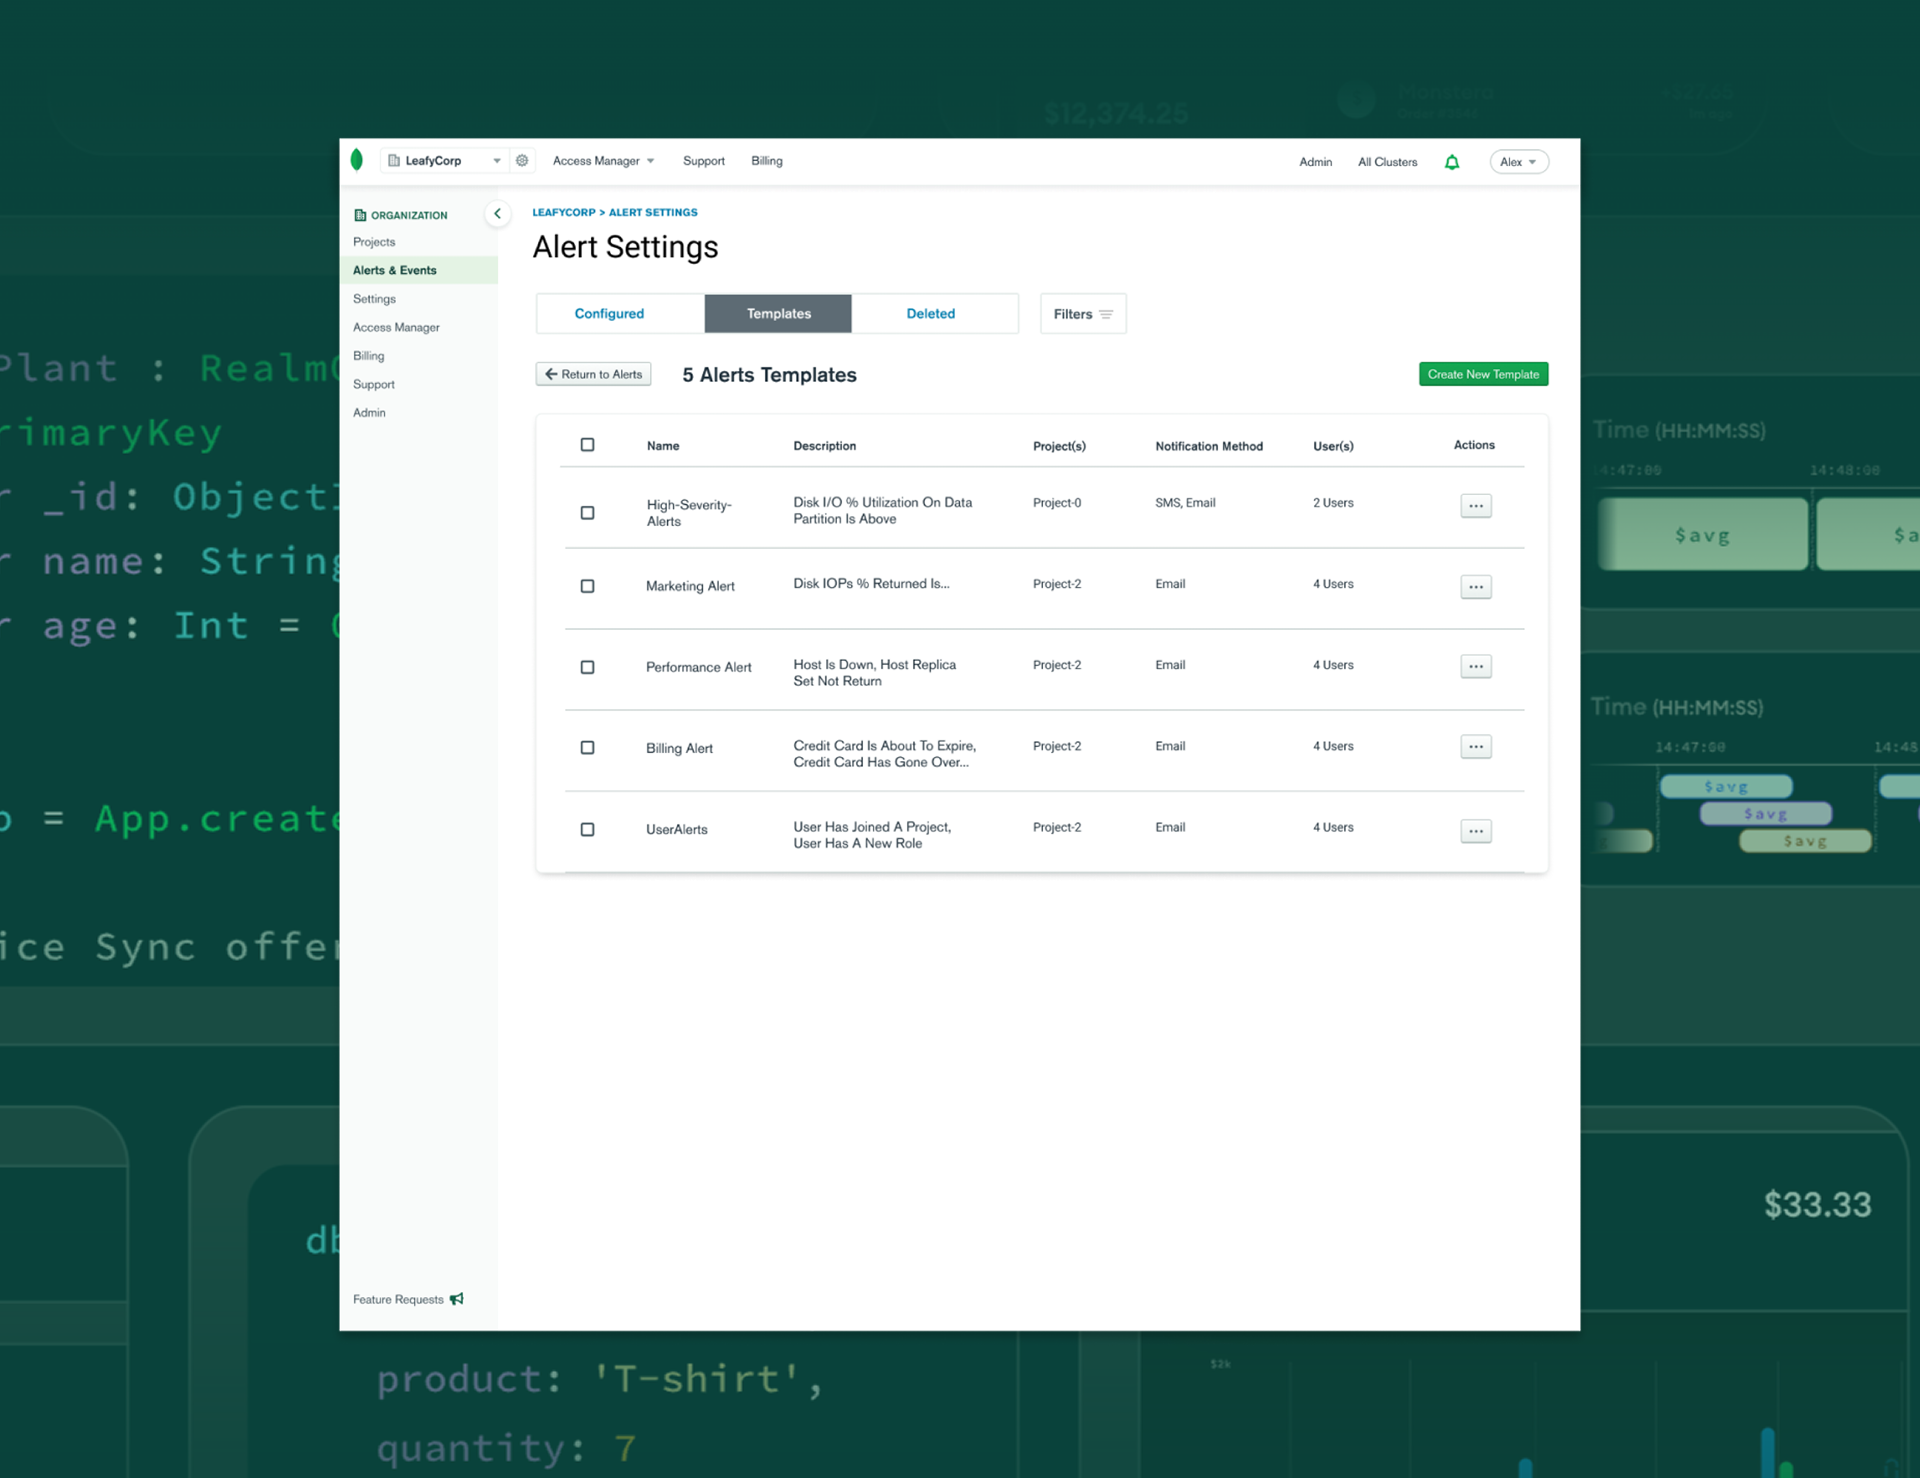Screen dimensions: 1920x1478
Task: Switch to the Deleted tab
Action: 930,314
